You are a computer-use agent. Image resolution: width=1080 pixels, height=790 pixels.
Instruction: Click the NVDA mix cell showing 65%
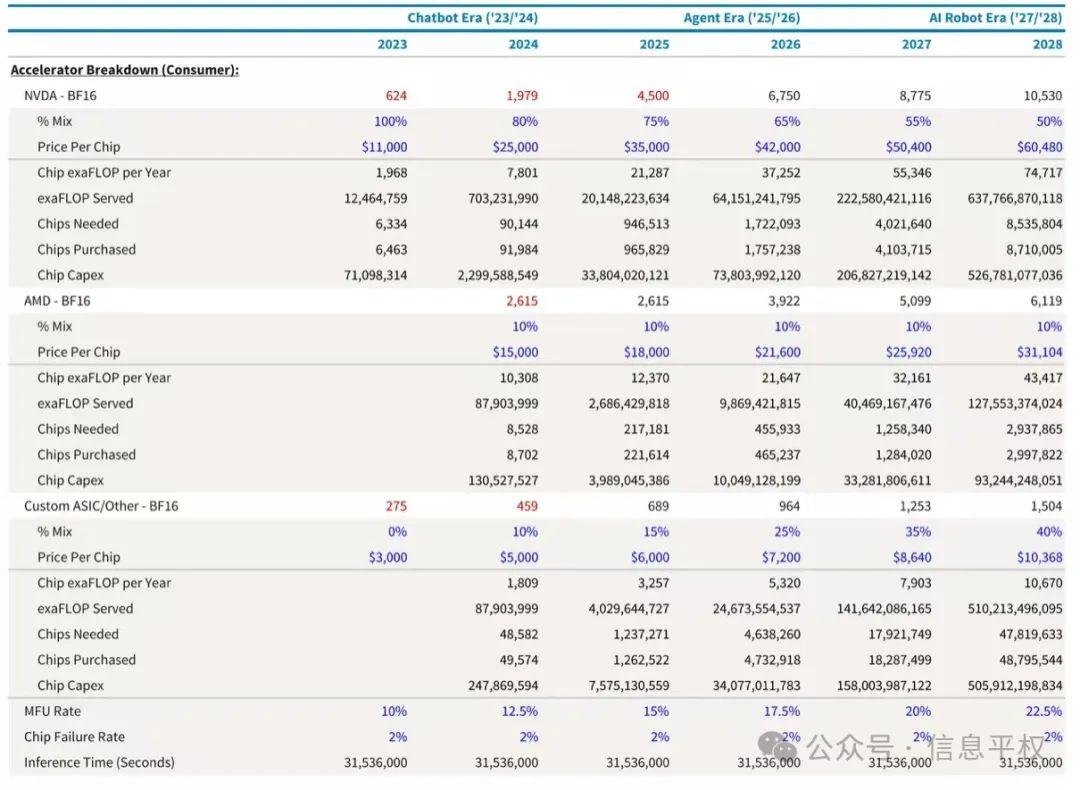[787, 121]
